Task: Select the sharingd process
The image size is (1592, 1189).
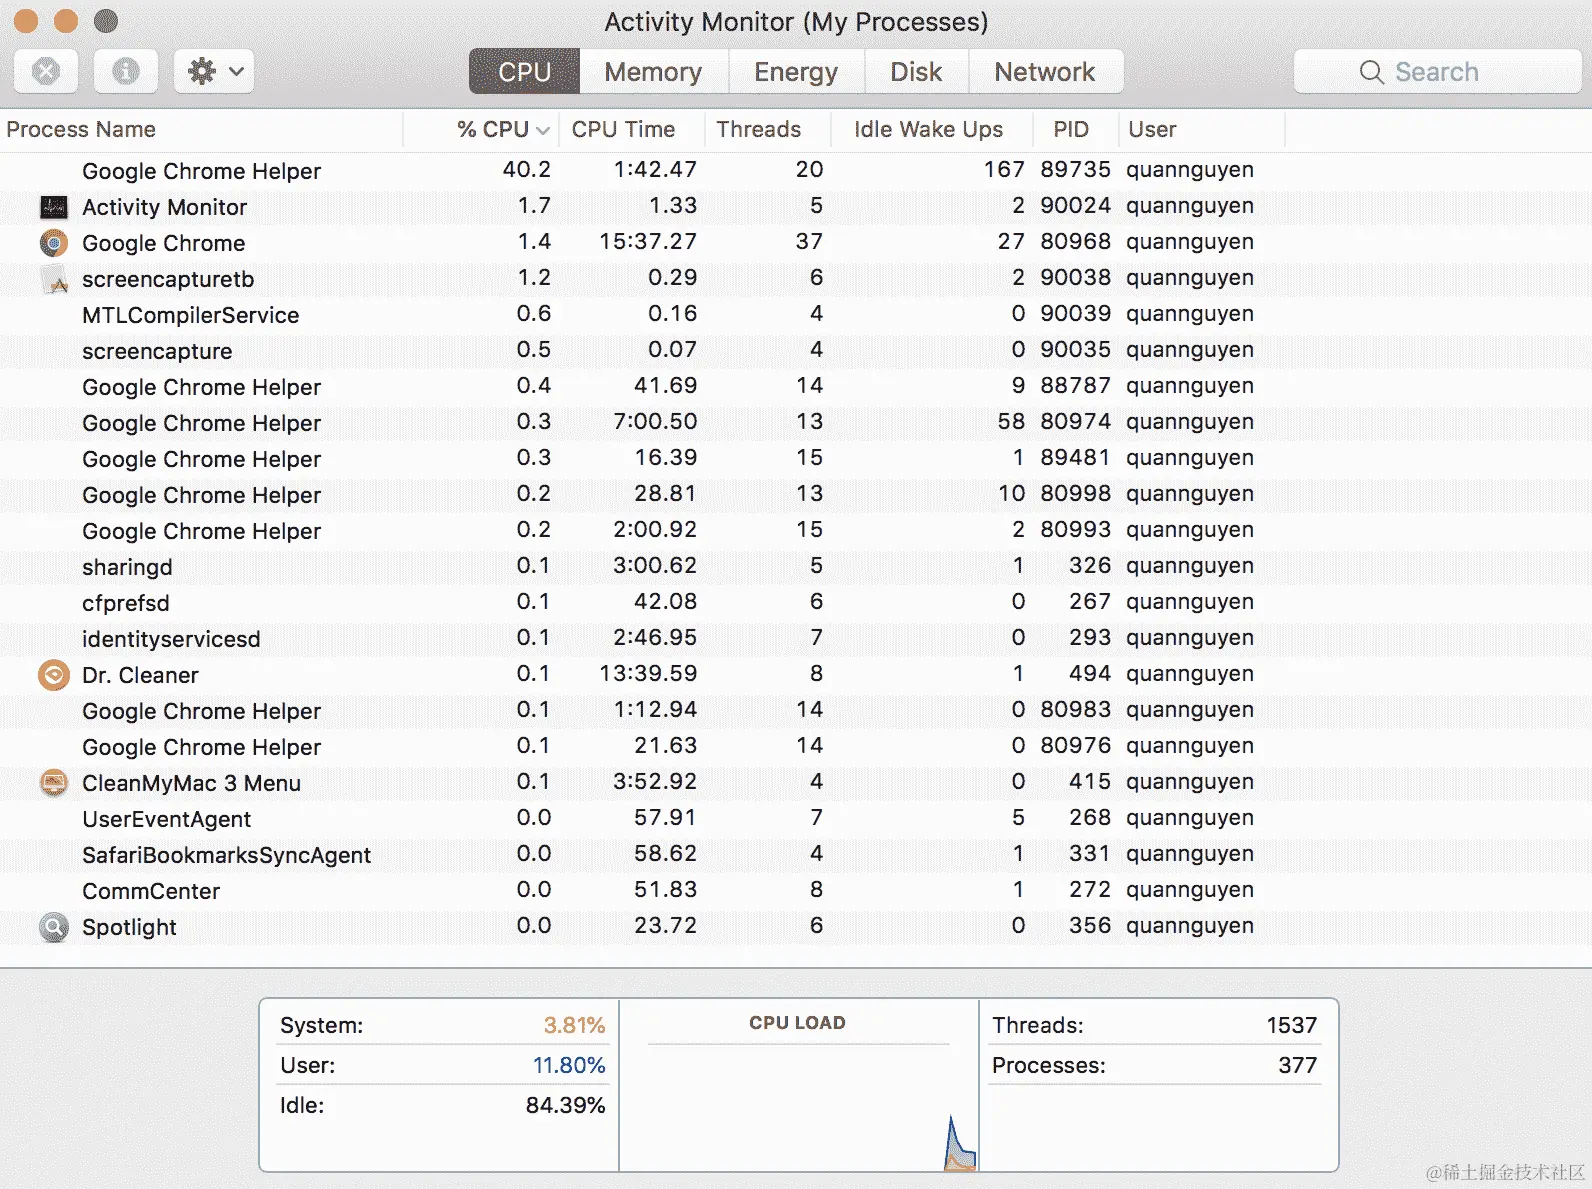Action: (796, 567)
